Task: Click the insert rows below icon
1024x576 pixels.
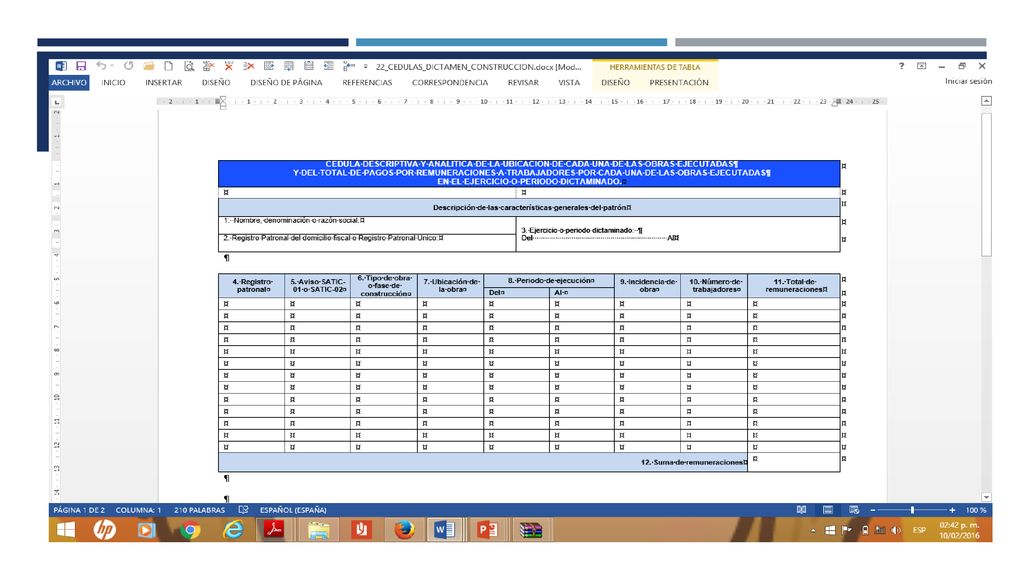Action: [x=289, y=66]
